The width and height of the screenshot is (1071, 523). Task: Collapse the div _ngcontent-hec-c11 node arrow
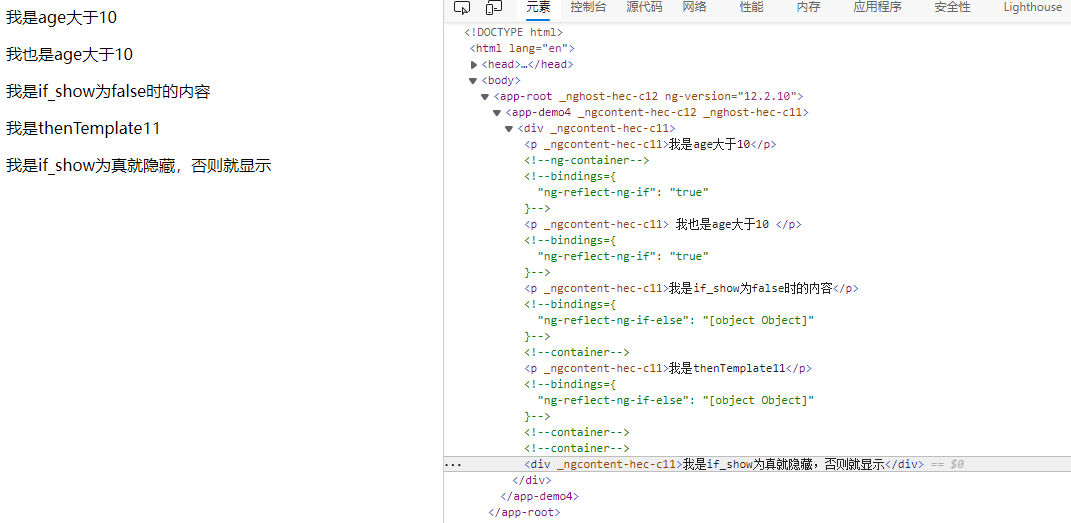click(x=509, y=128)
